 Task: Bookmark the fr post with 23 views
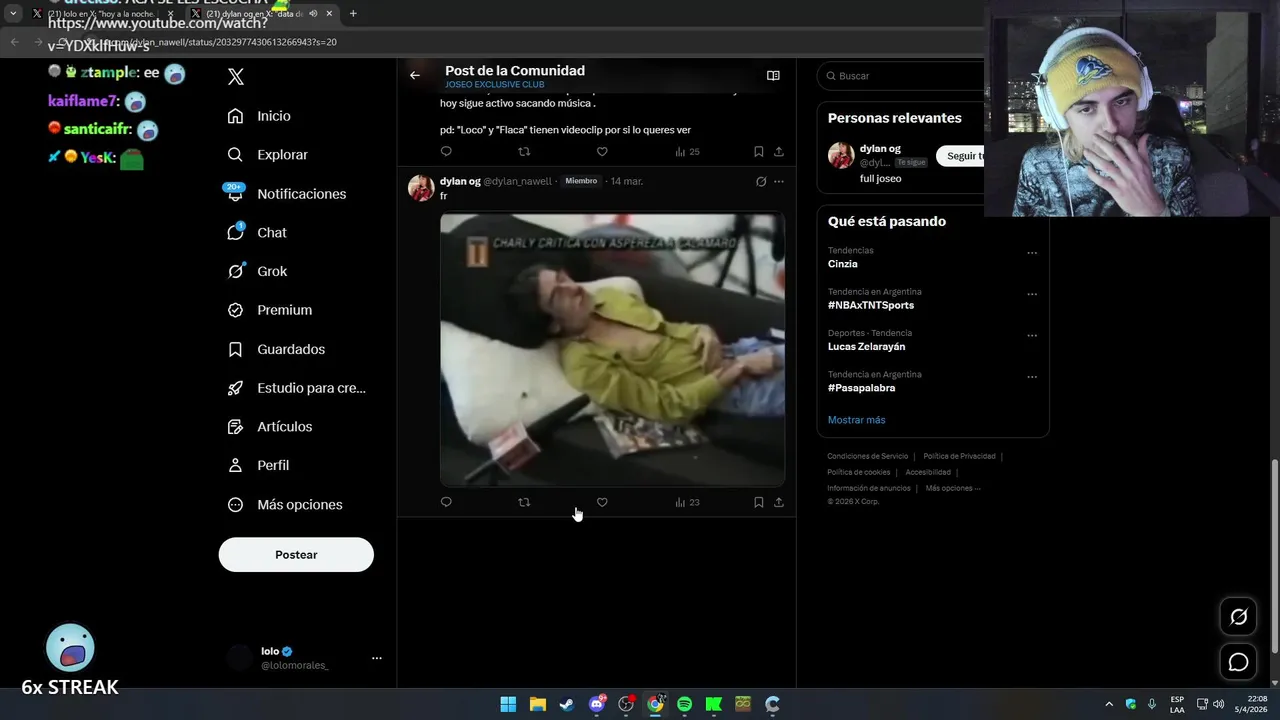pos(758,502)
